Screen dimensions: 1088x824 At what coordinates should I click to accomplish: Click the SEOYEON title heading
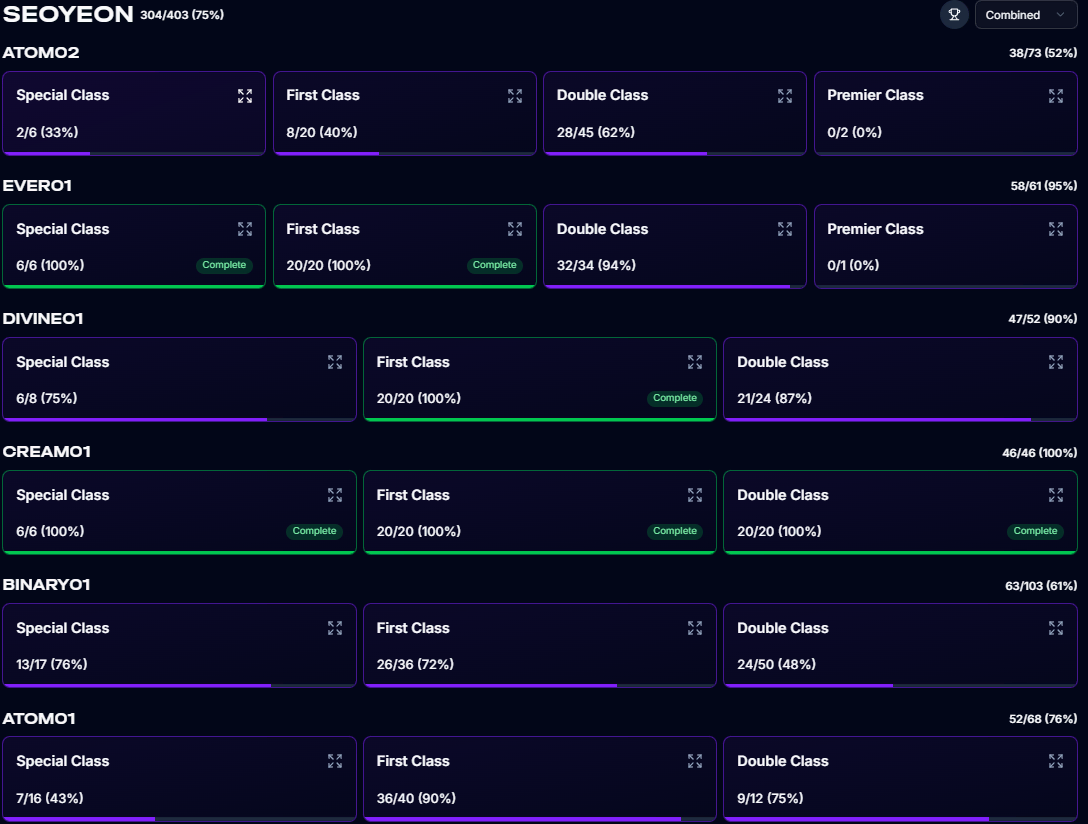(69, 14)
